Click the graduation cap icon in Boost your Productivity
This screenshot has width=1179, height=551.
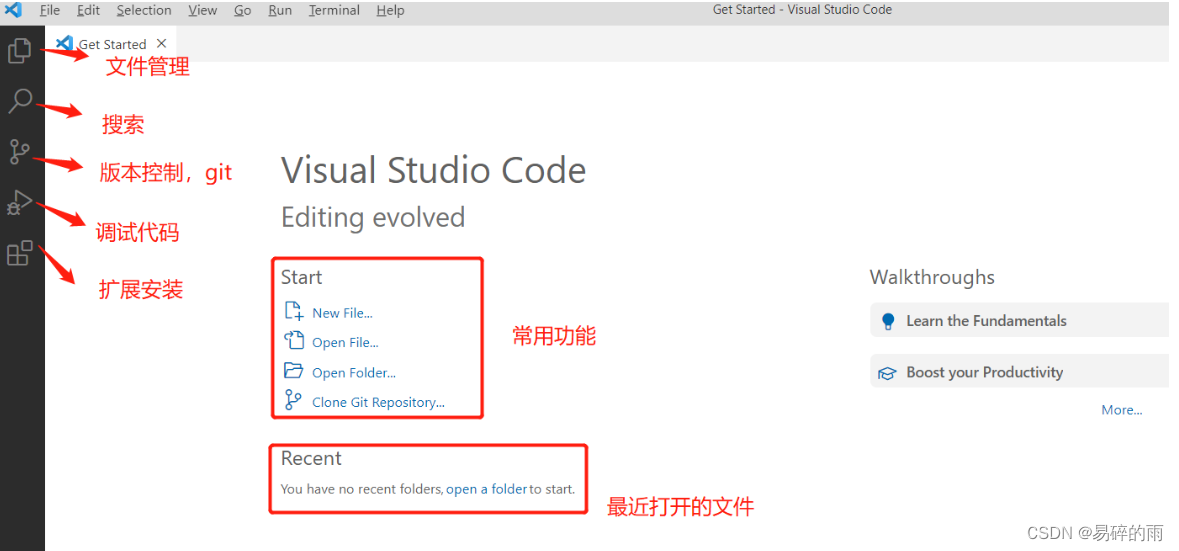[x=888, y=374]
